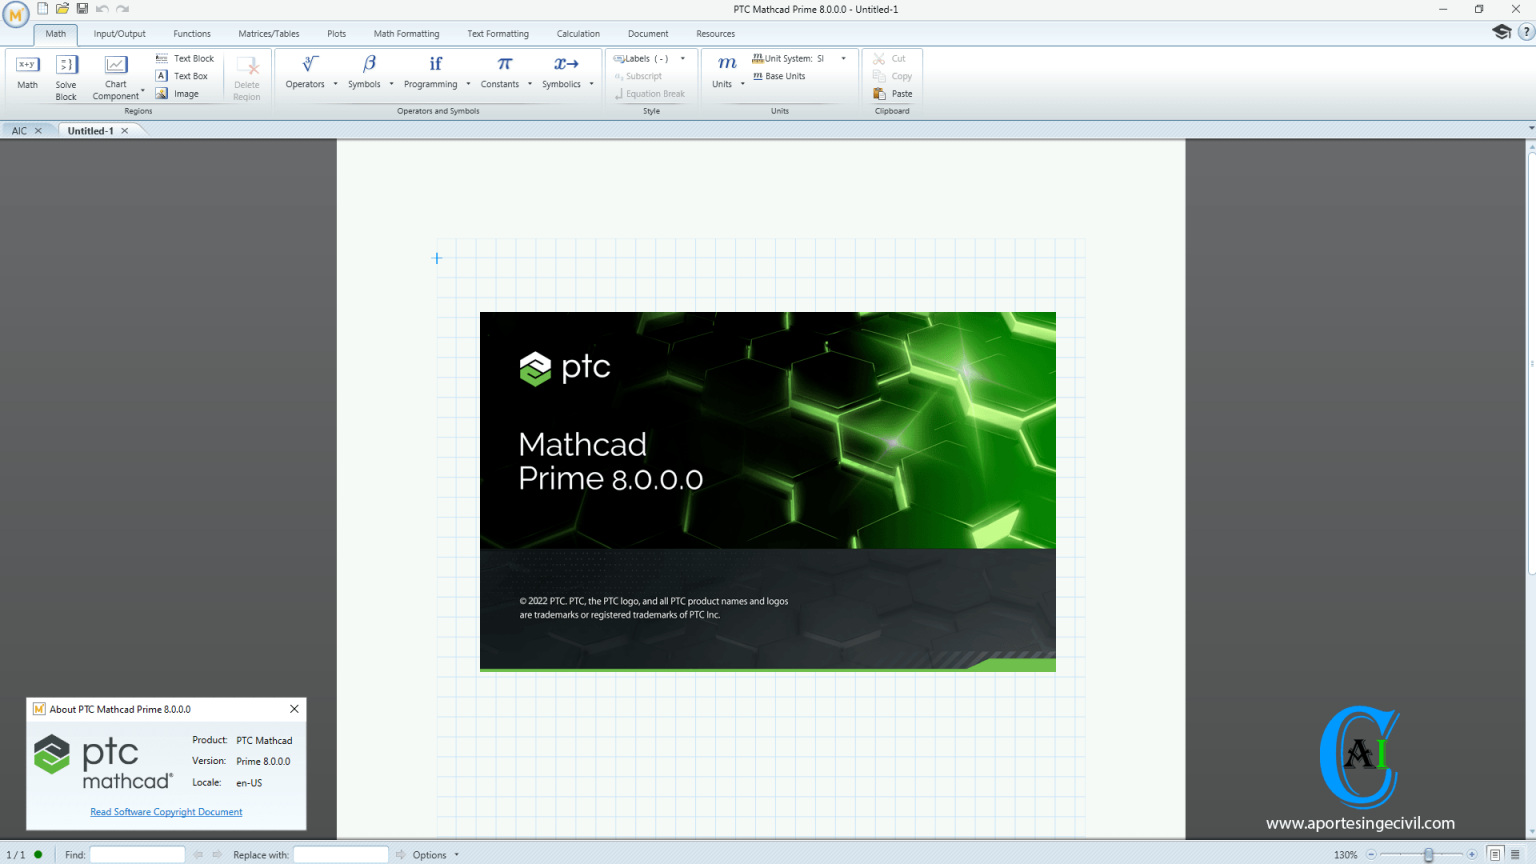Image resolution: width=1536 pixels, height=864 pixels.
Task: Paste from the clipboard
Action: 892,93
